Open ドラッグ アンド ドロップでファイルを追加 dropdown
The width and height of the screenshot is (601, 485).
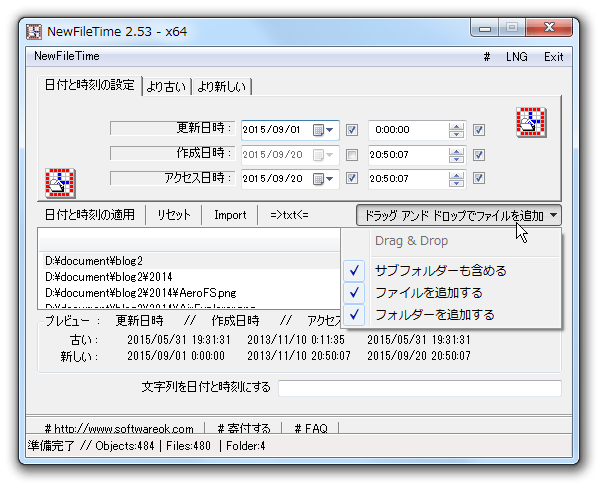[x=459, y=215]
